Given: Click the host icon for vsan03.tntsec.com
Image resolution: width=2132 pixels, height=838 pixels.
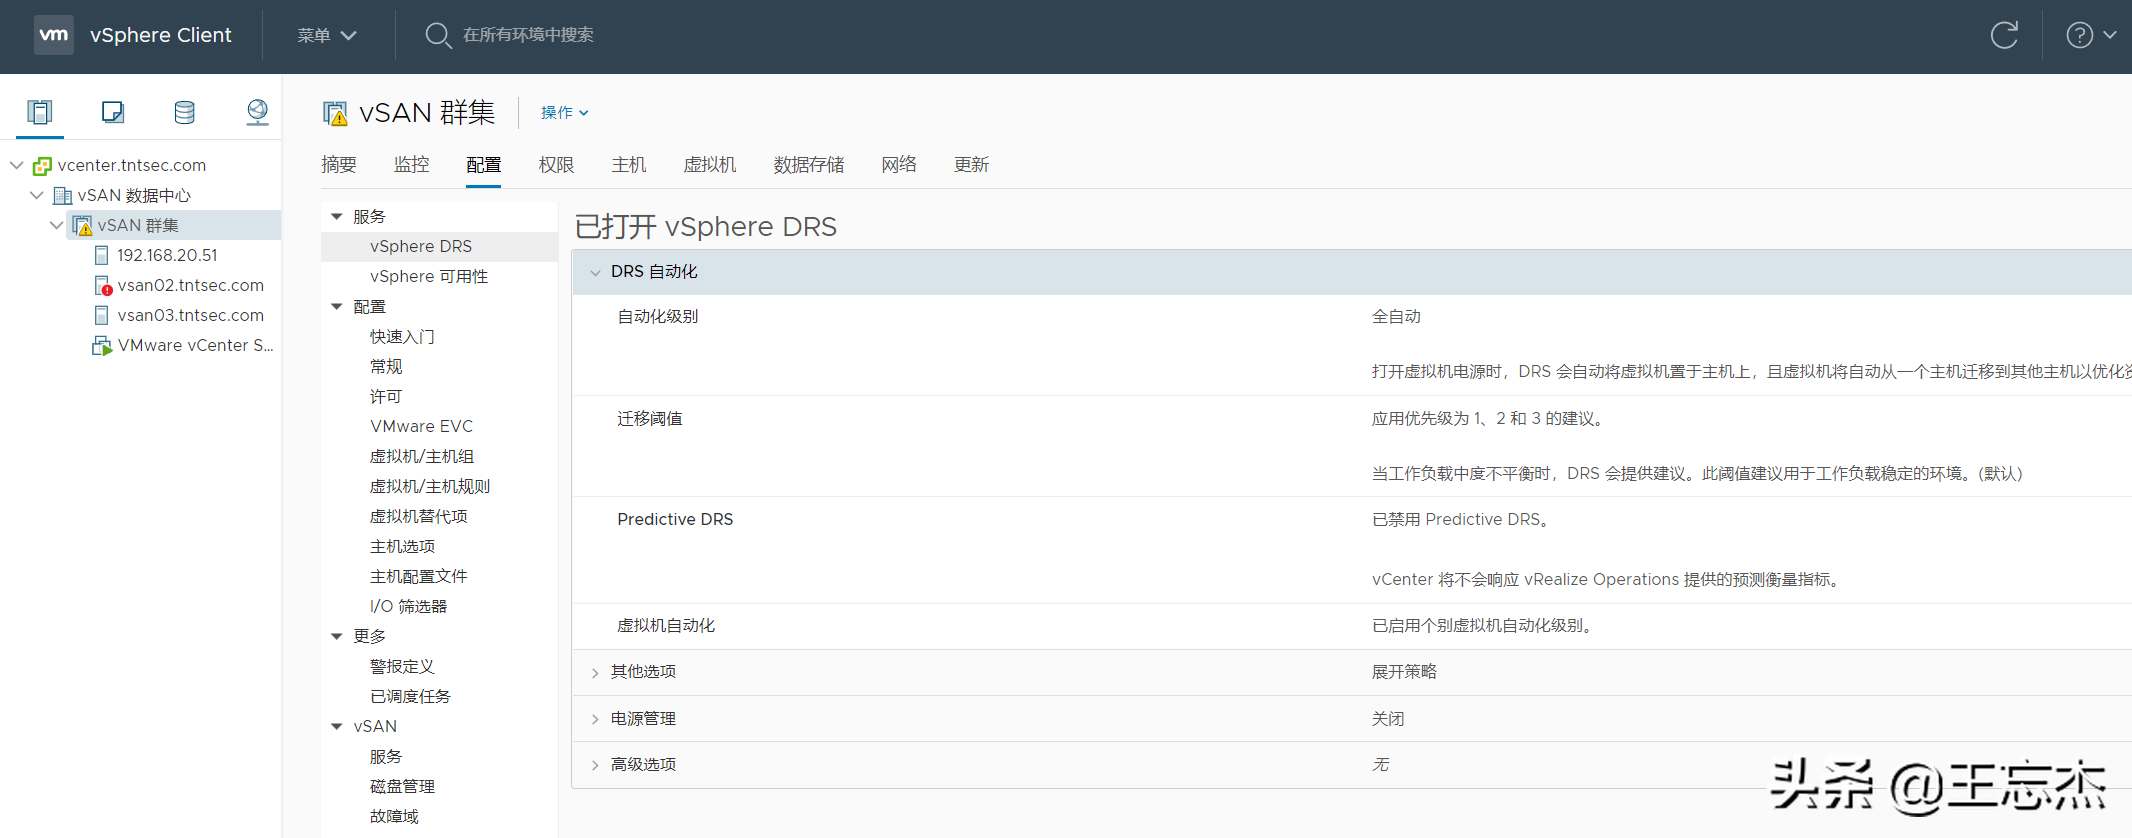Looking at the screenshot, I should click(x=101, y=316).
